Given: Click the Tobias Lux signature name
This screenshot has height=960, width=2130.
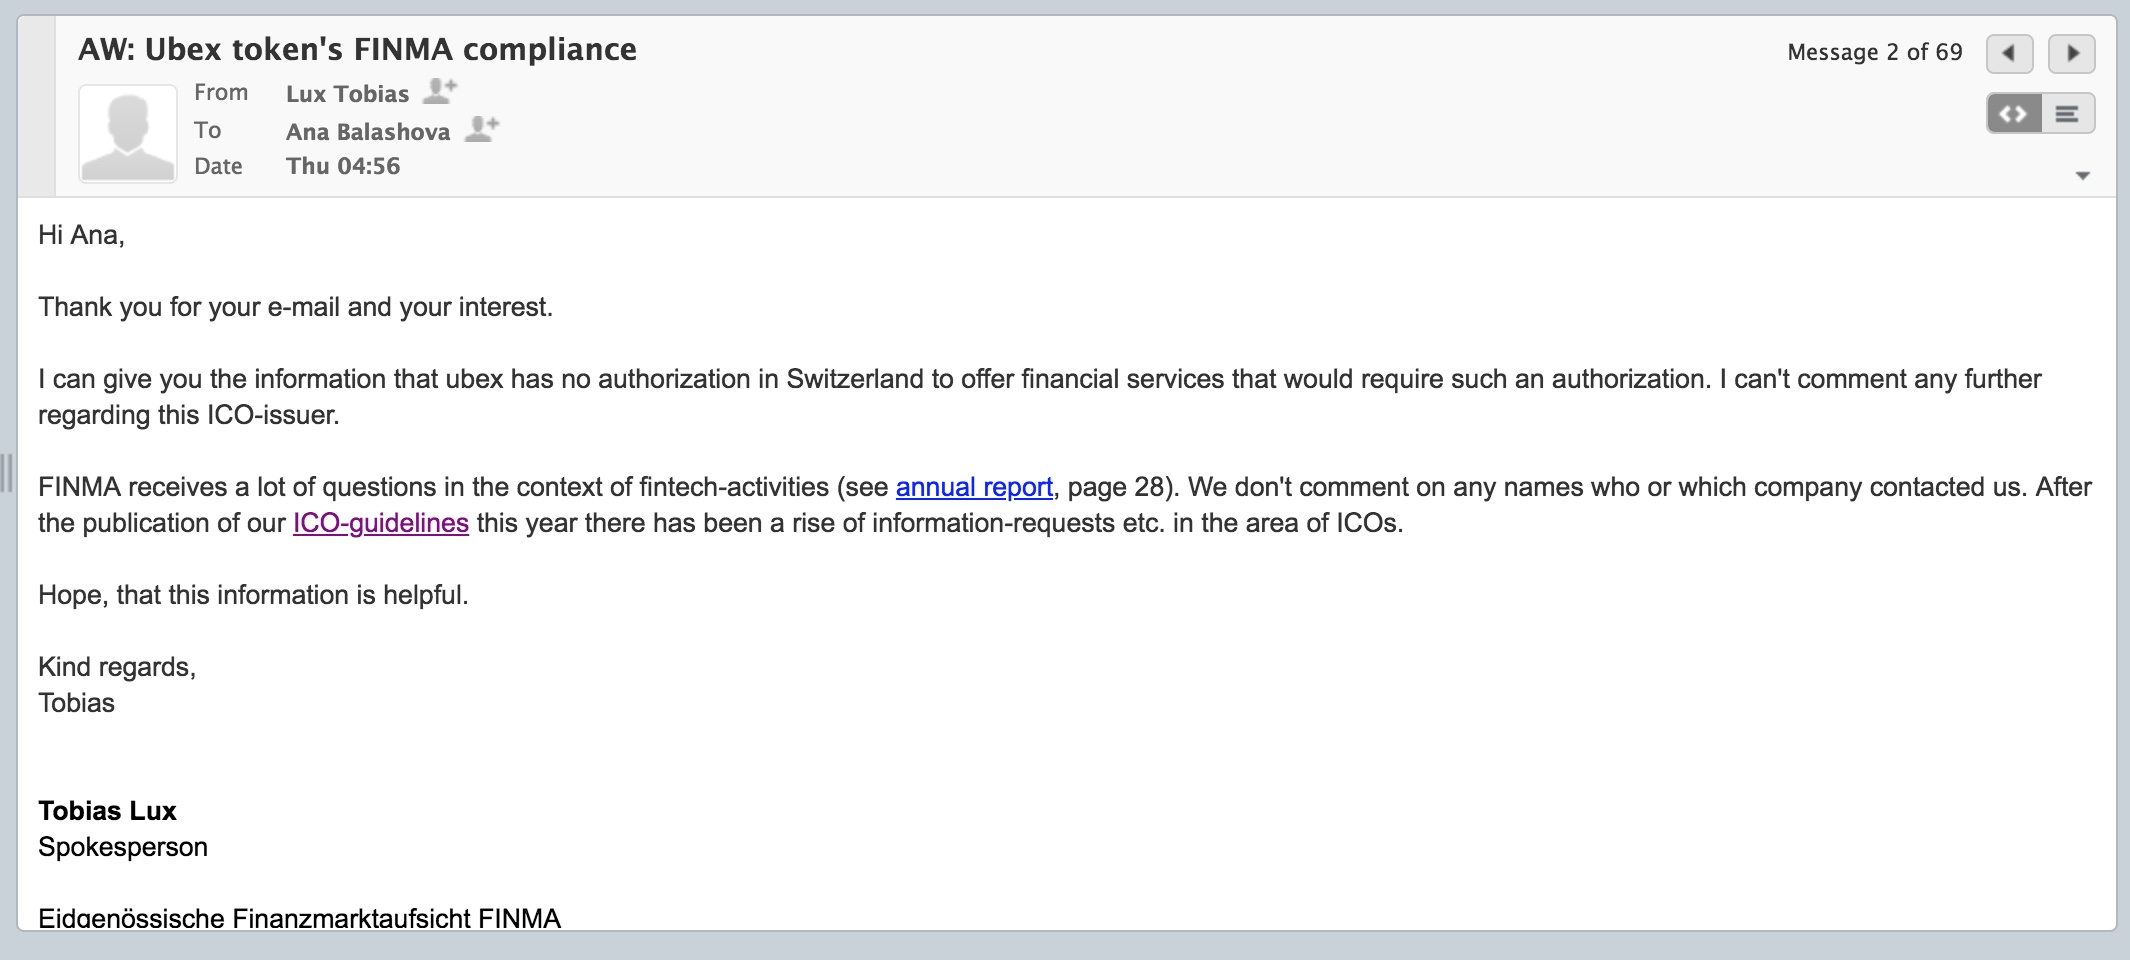Looking at the screenshot, I should pos(107,811).
